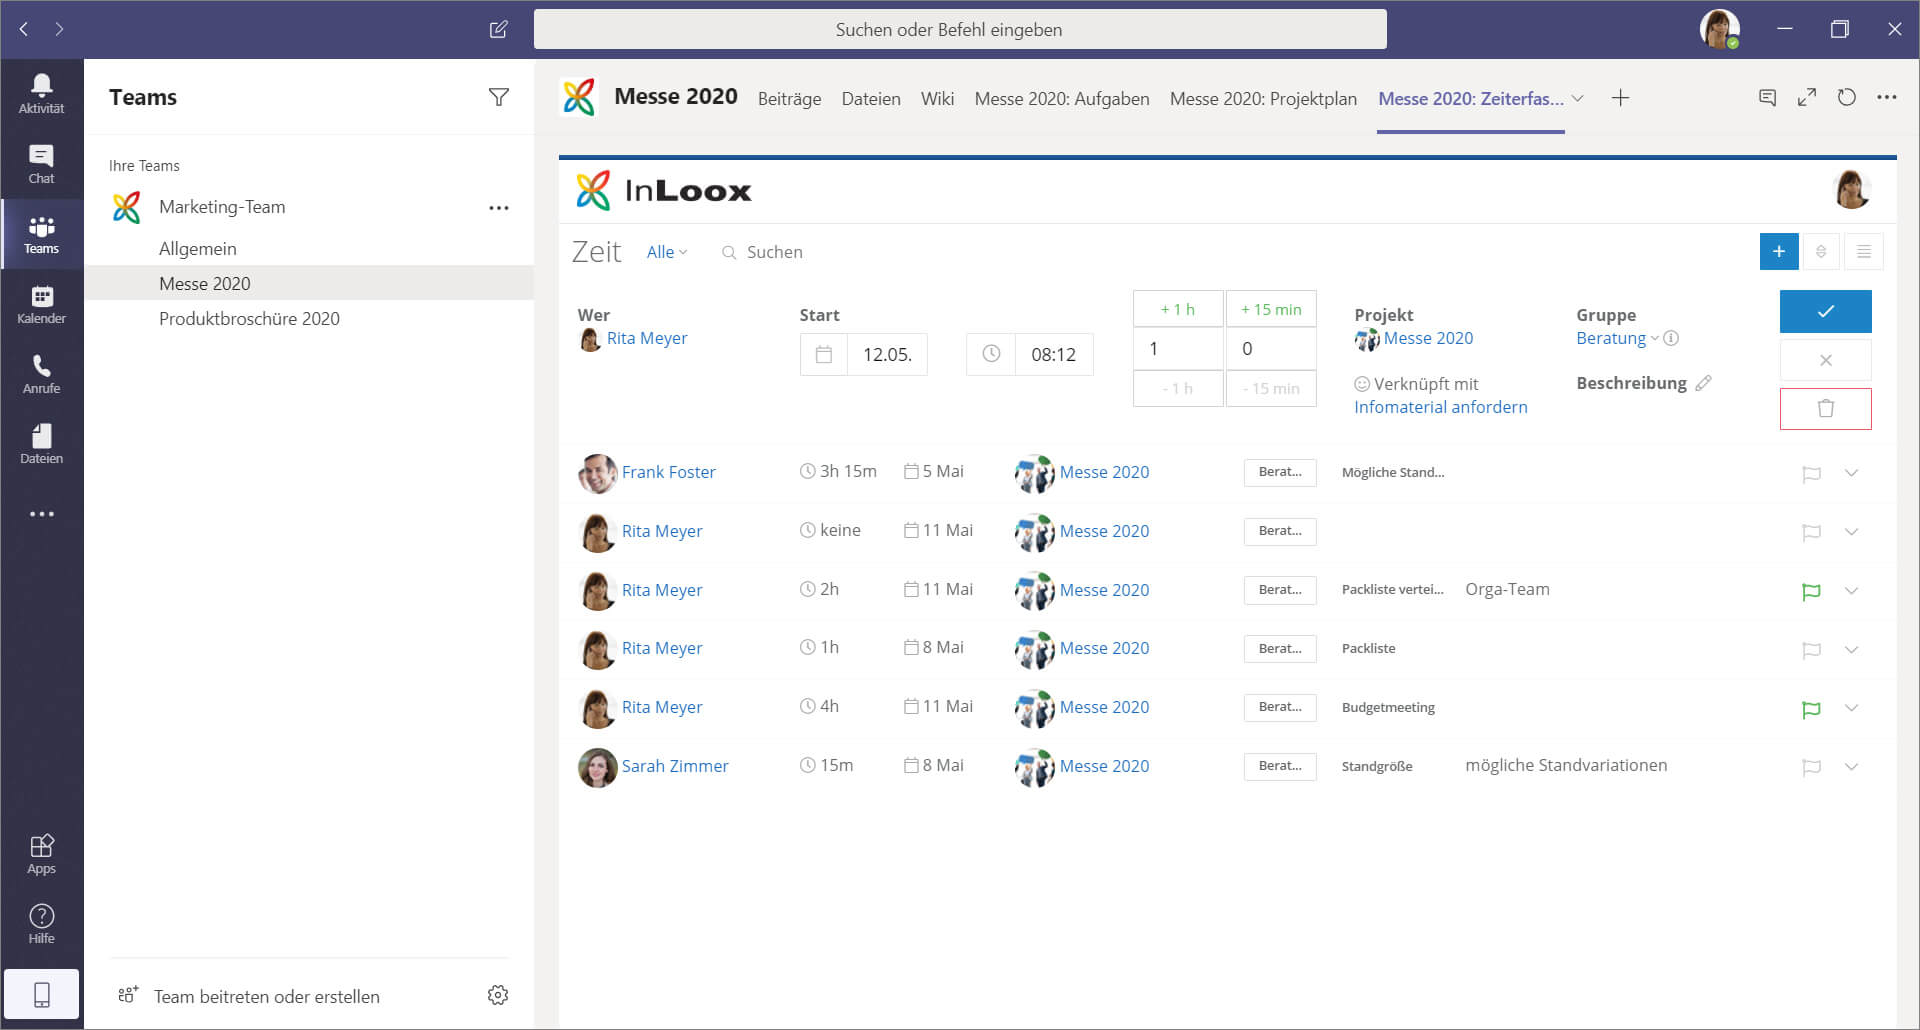
Task: Open Marketing-Team more options ellipsis
Action: tap(498, 208)
